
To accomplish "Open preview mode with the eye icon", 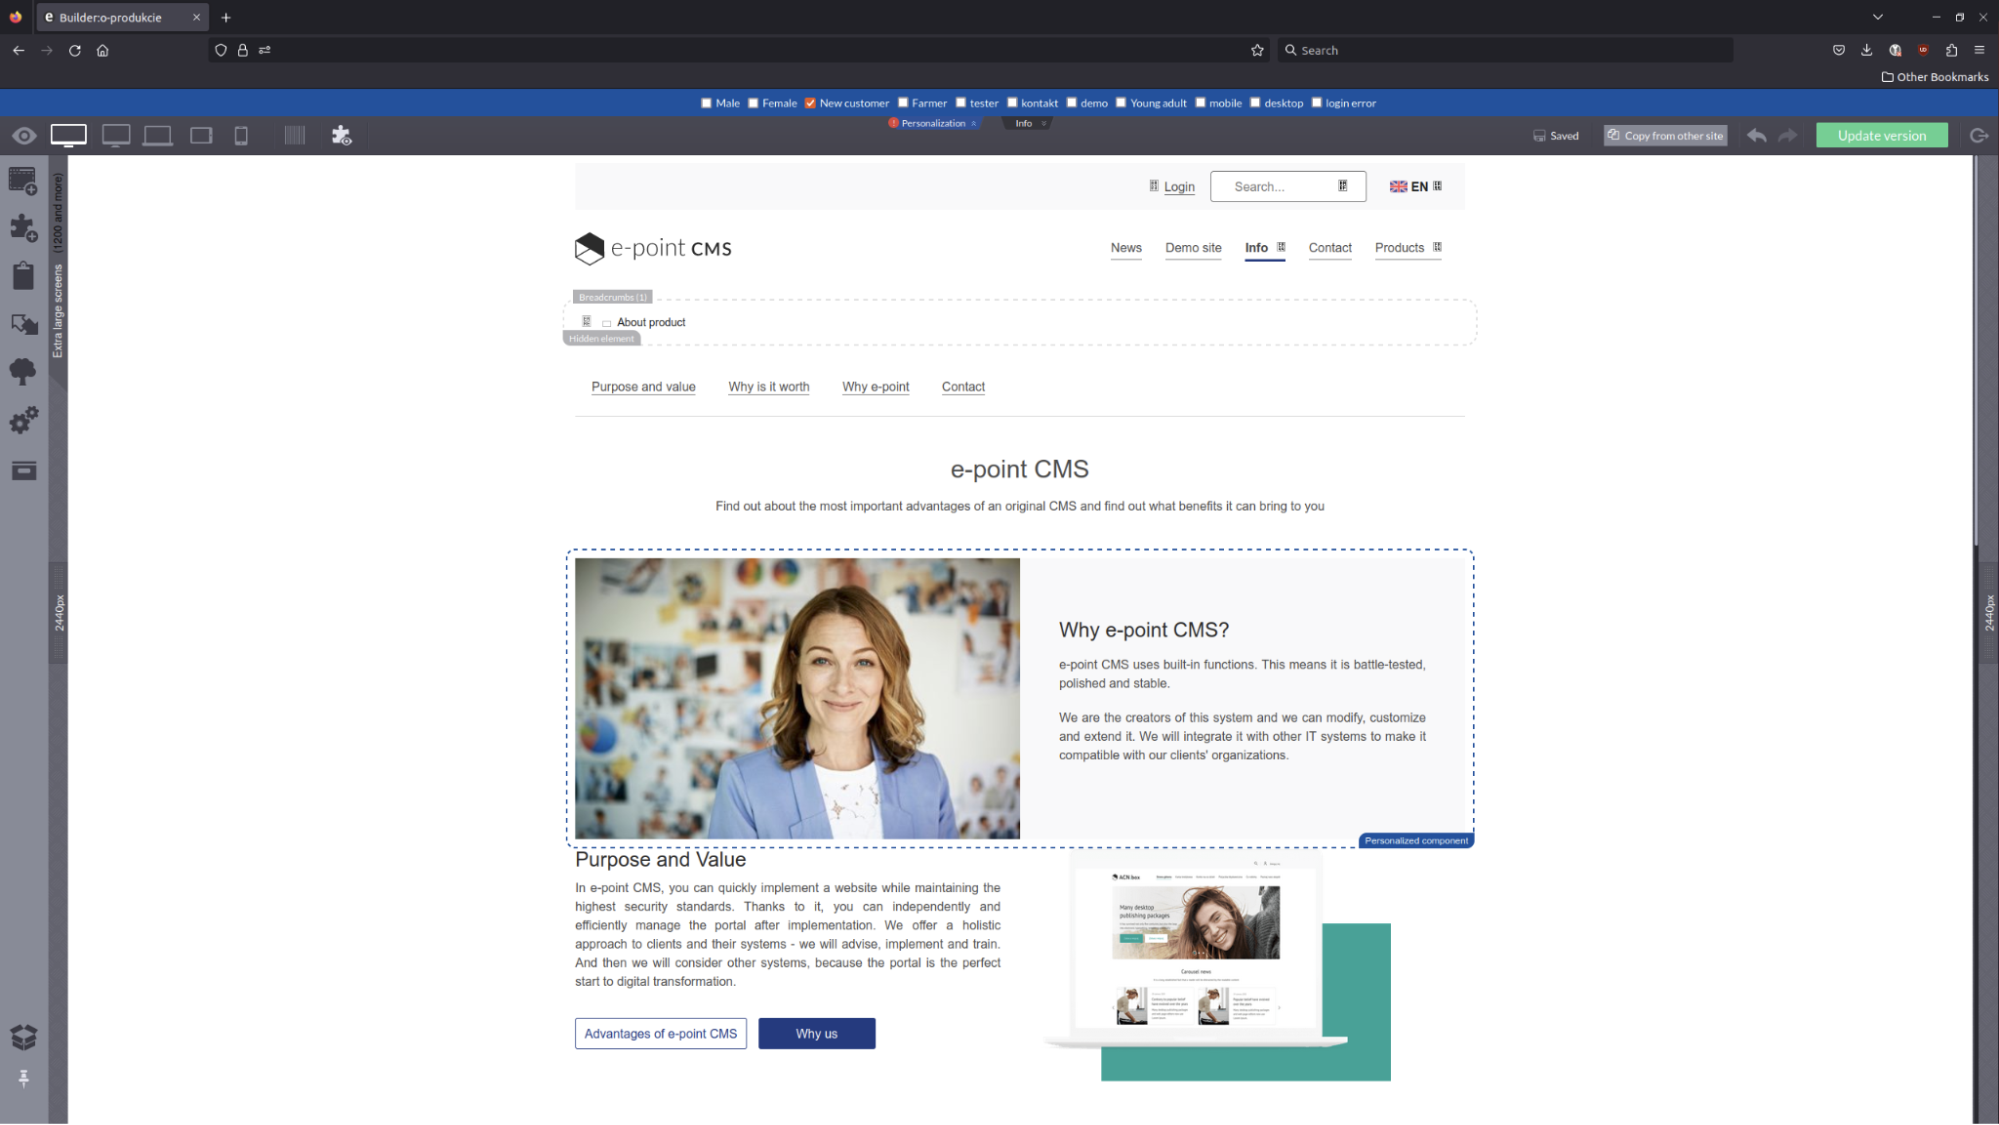I will click(23, 135).
